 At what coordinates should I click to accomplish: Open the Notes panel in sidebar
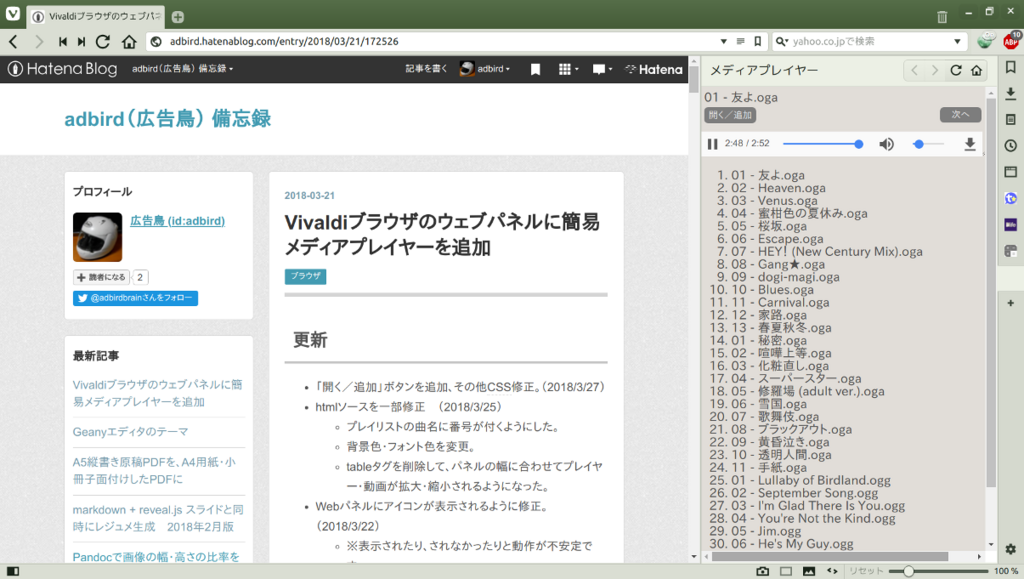(1010, 119)
